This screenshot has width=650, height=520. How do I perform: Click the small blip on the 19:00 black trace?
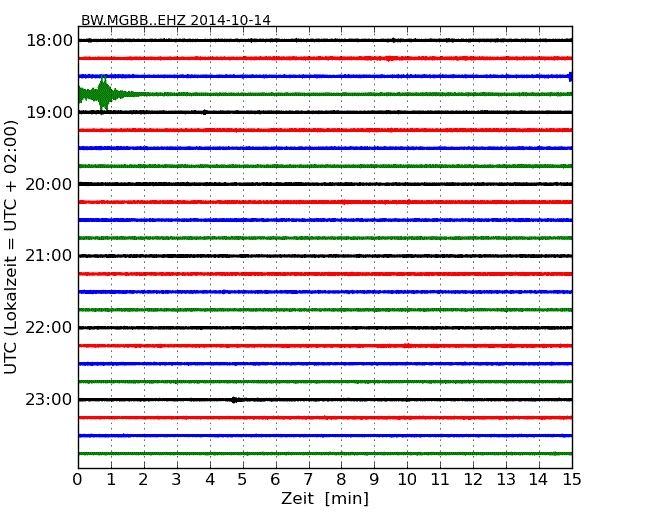coord(204,112)
